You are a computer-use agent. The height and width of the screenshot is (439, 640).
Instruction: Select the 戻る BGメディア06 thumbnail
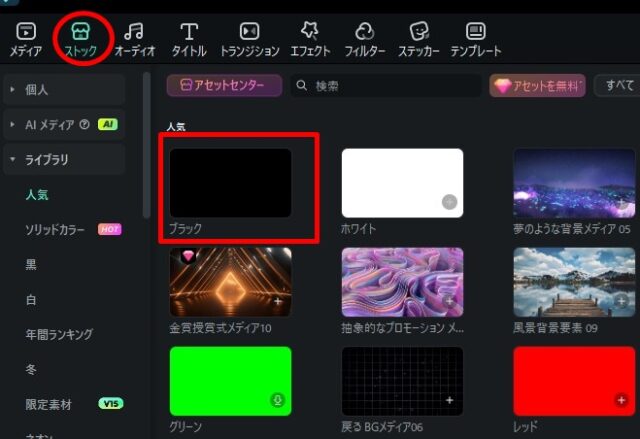402,381
